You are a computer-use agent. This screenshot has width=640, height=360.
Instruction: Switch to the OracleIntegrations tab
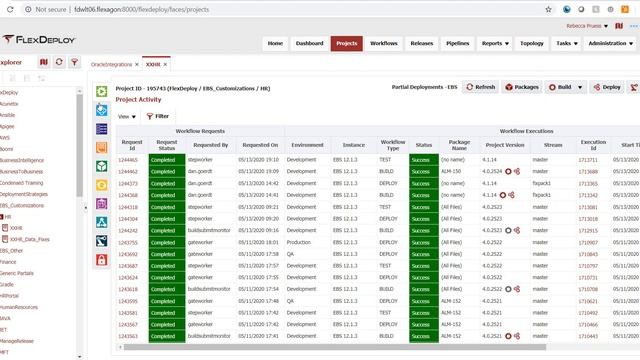click(x=111, y=64)
